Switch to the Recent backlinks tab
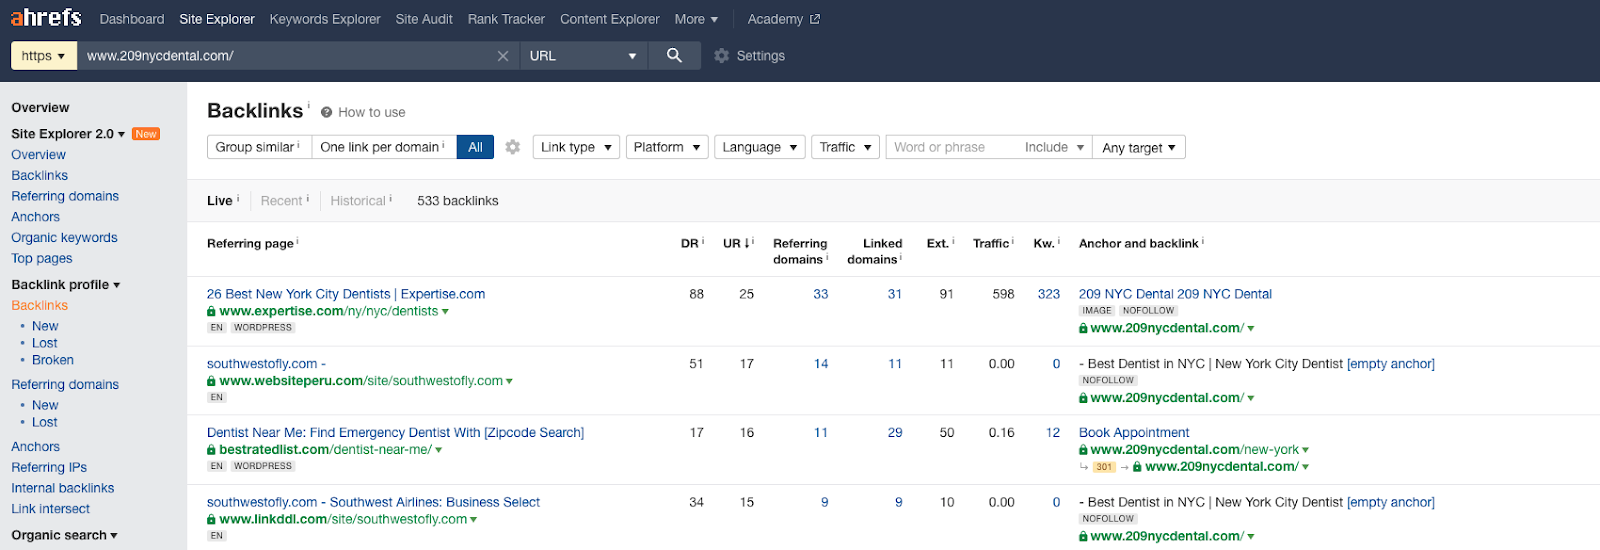Viewport: 1600px width, 550px height. tap(282, 201)
